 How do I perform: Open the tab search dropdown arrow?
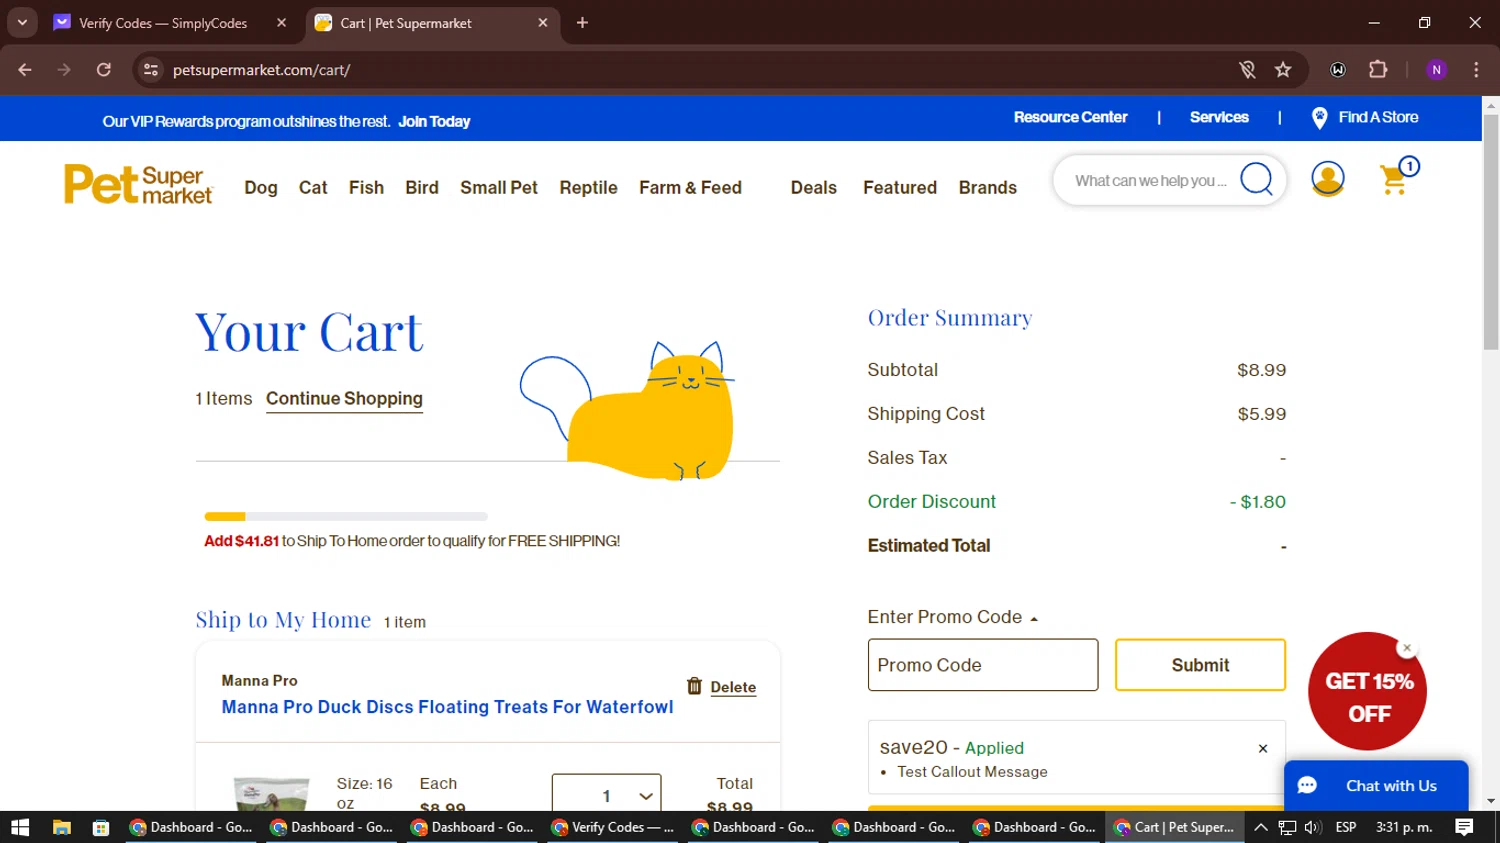tap(22, 22)
